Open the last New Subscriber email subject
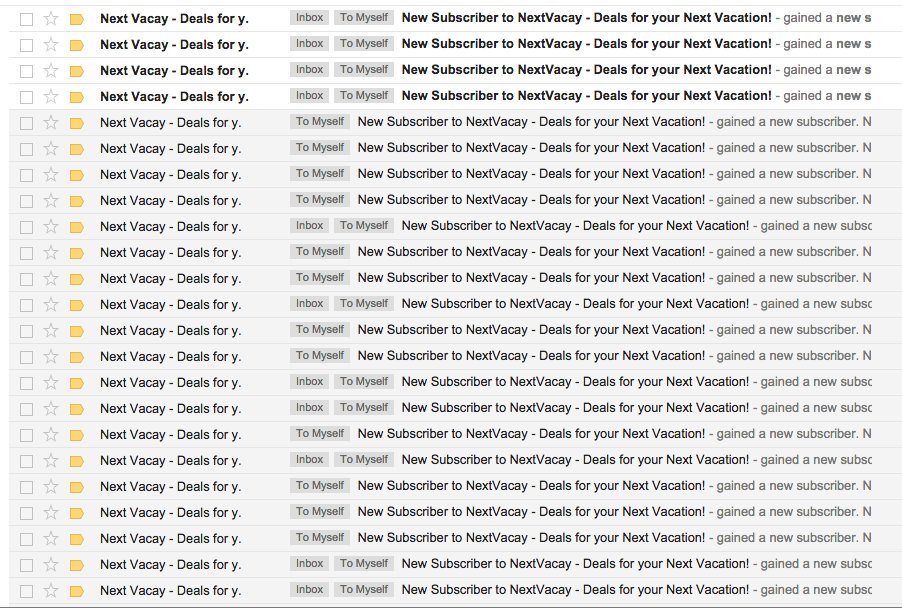This screenshot has width=902, height=608. [x=575, y=590]
